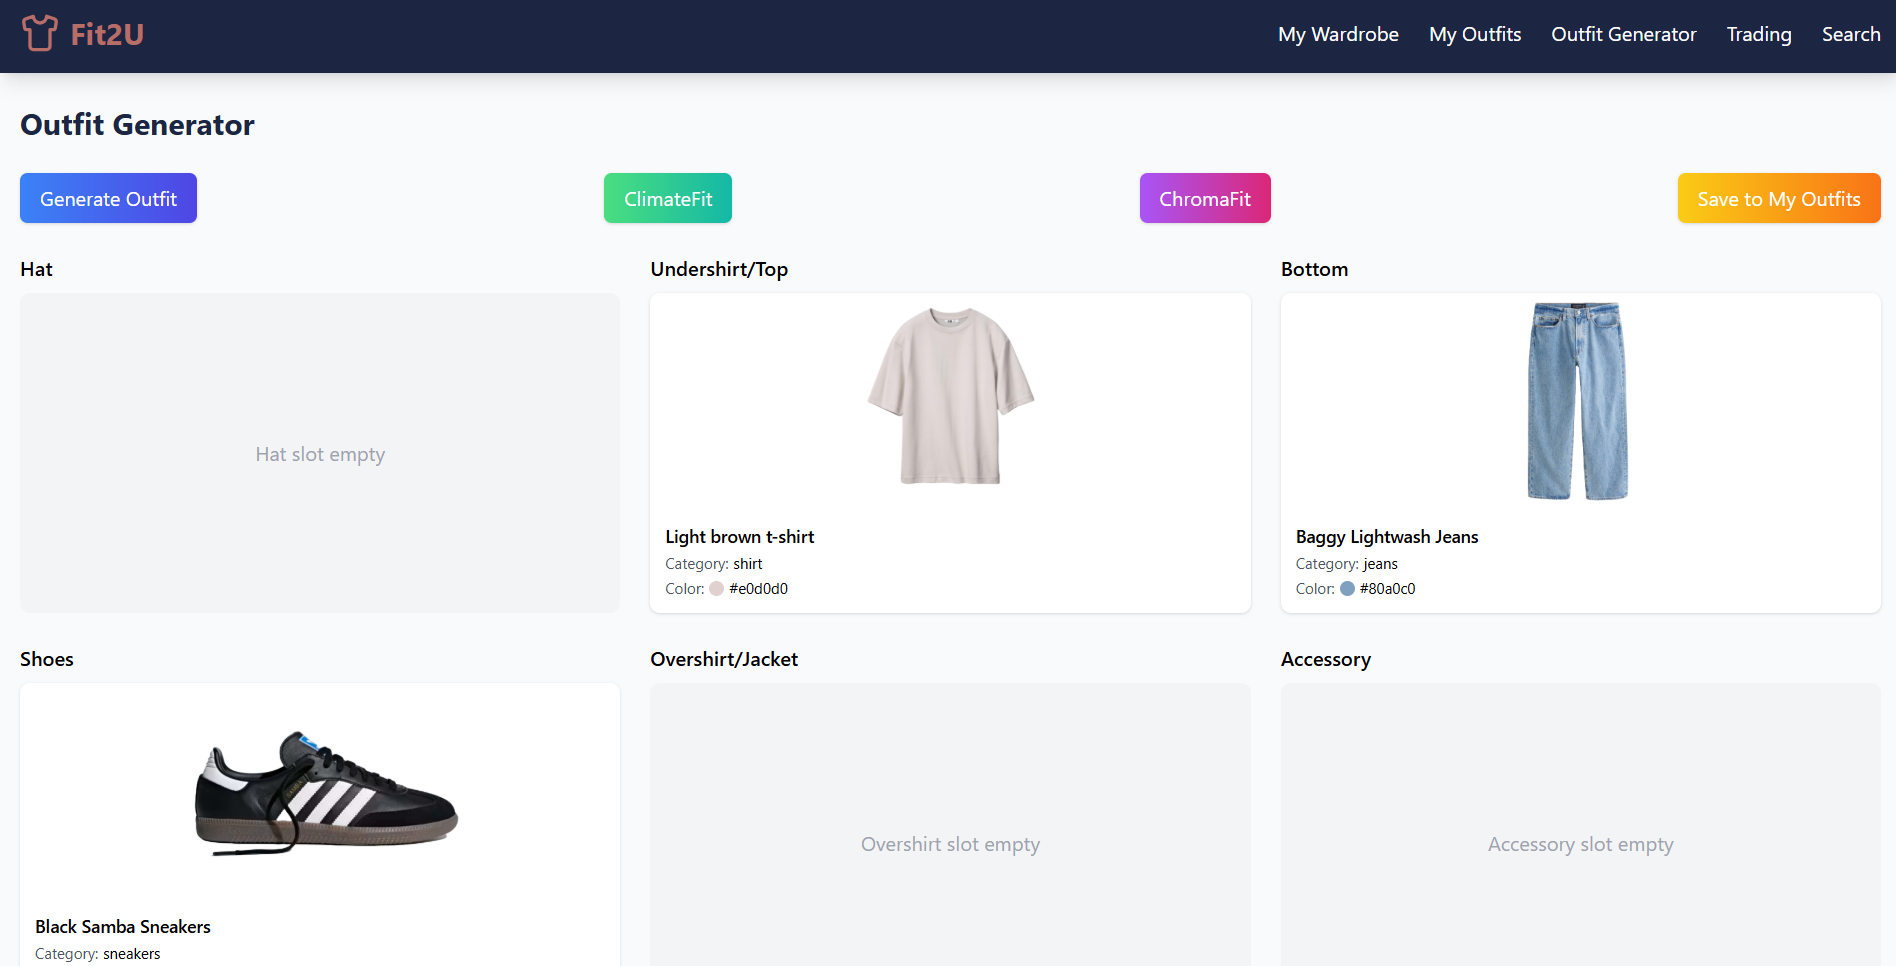Click the "Black Samba Sneakers" title
1896x966 pixels.
pyautogui.click(x=123, y=927)
